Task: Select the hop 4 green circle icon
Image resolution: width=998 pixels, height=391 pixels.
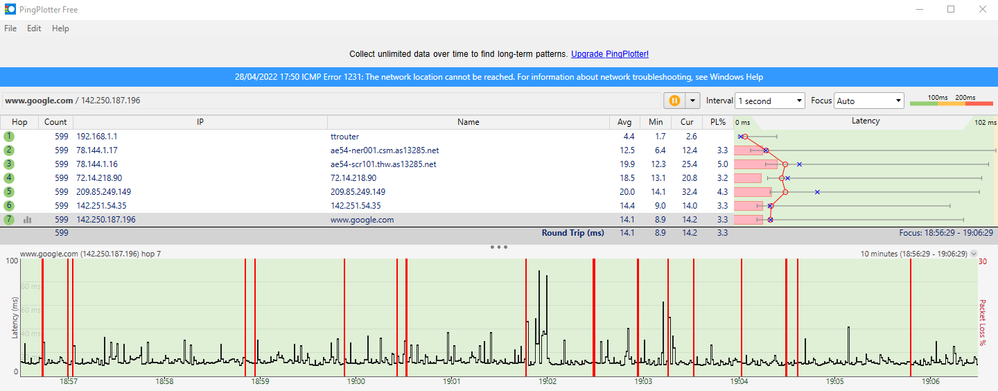Action: click(x=8, y=178)
